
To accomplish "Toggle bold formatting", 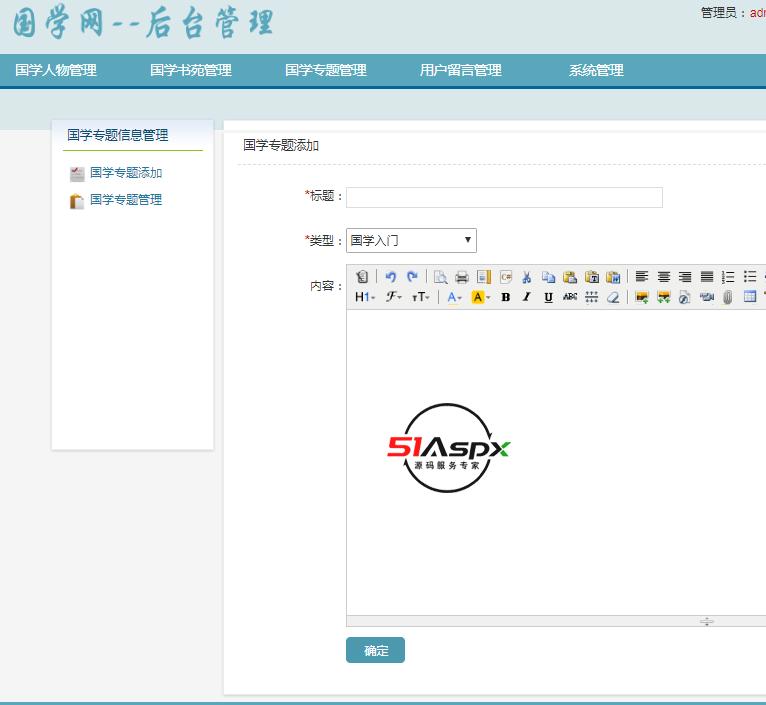I will click(506, 297).
